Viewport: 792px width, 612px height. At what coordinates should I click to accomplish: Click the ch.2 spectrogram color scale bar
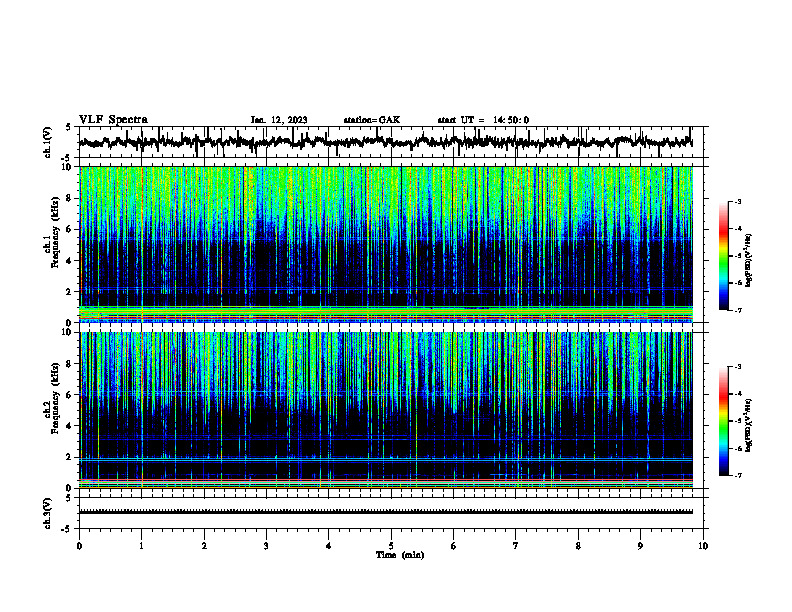[724, 421]
